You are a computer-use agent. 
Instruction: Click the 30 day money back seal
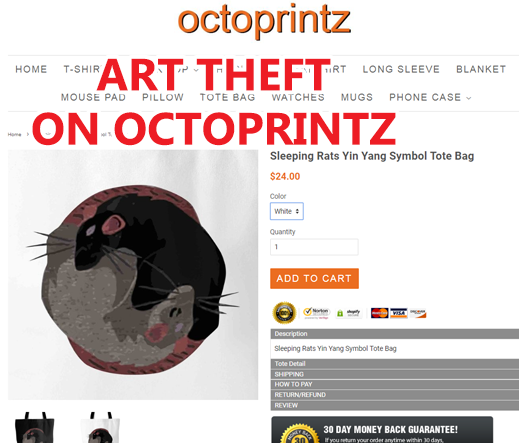(x=299, y=434)
